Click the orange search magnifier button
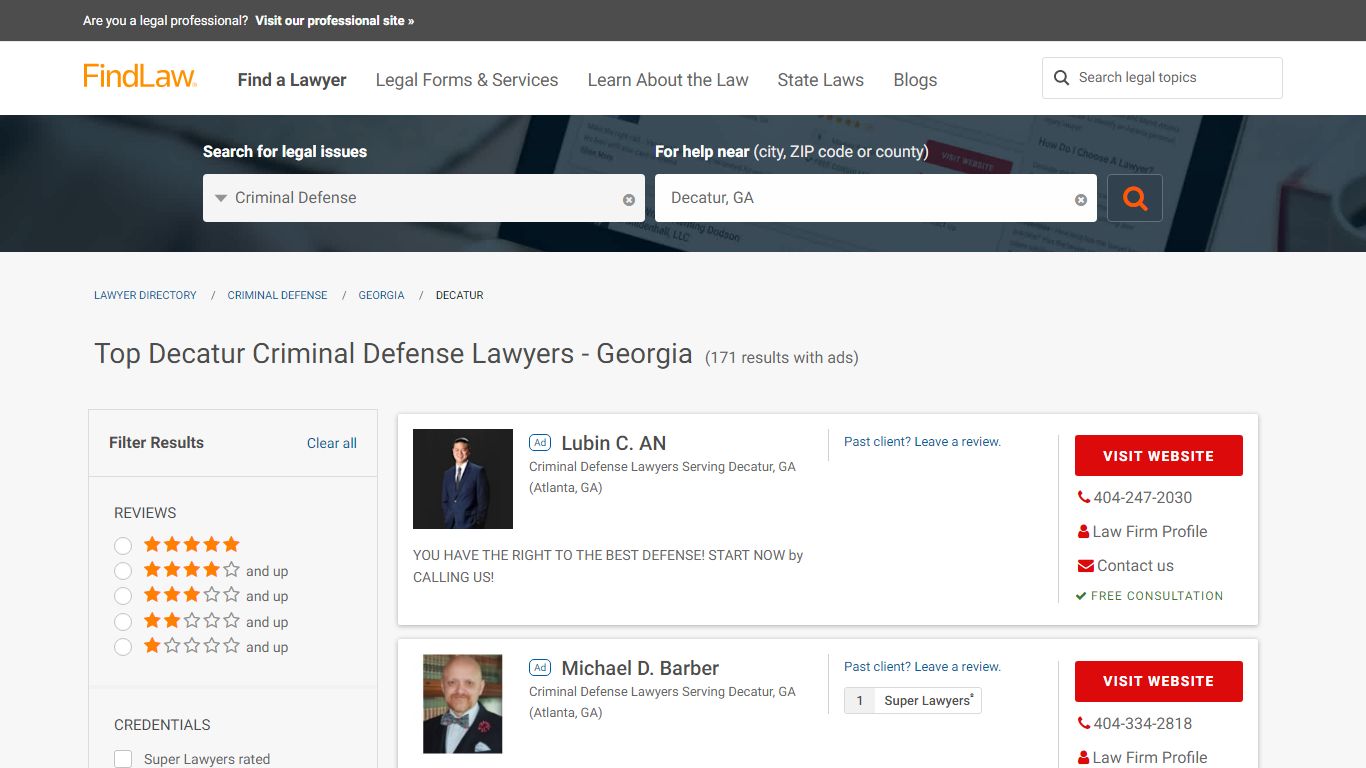The height and width of the screenshot is (768, 1366). click(1135, 198)
